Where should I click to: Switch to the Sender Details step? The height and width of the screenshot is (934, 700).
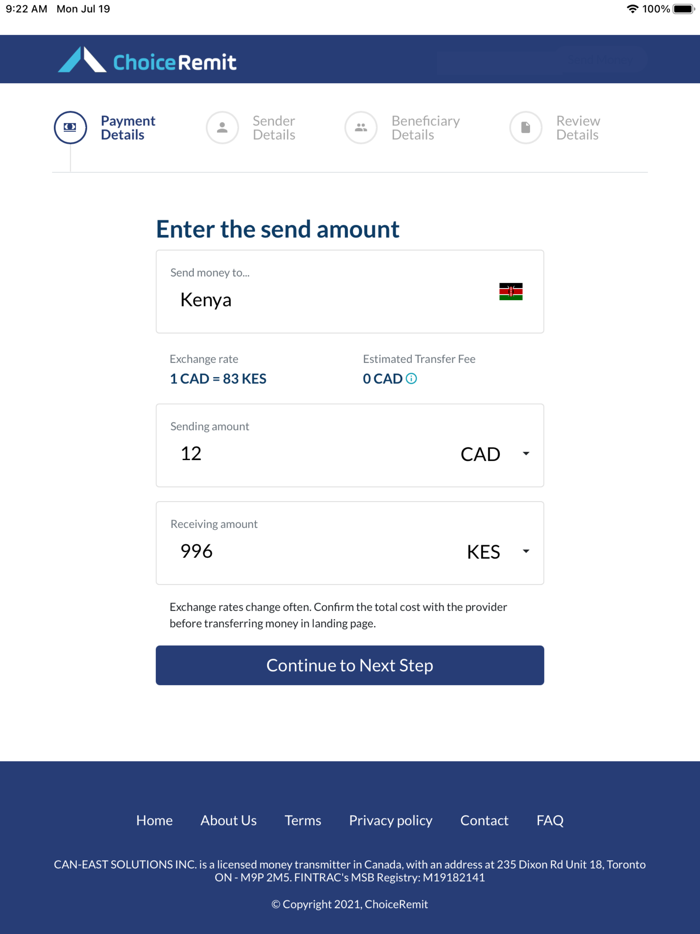[273, 128]
